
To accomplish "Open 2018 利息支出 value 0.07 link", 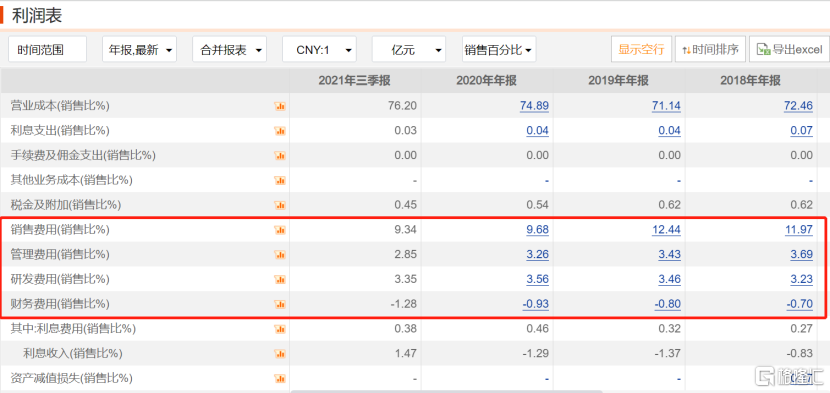I will pos(801,131).
